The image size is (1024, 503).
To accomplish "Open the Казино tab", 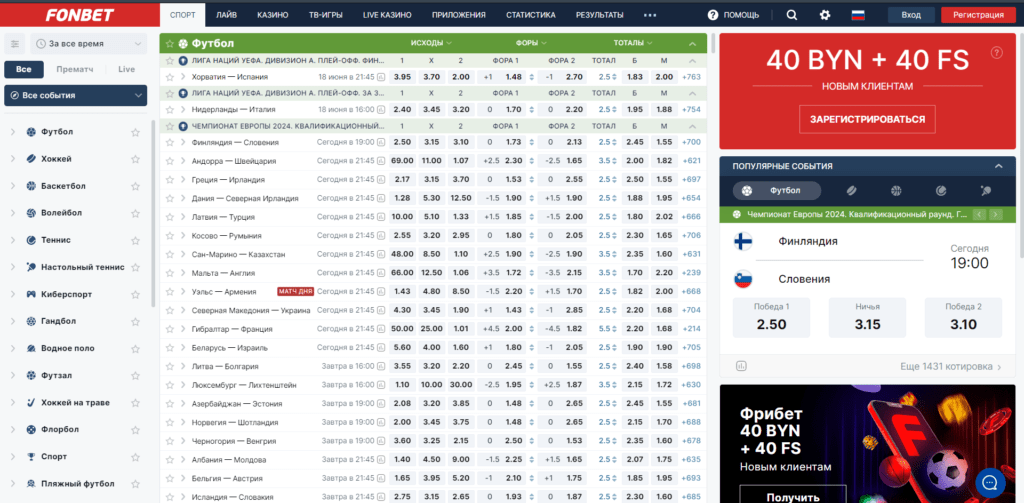I will [272, 15].
